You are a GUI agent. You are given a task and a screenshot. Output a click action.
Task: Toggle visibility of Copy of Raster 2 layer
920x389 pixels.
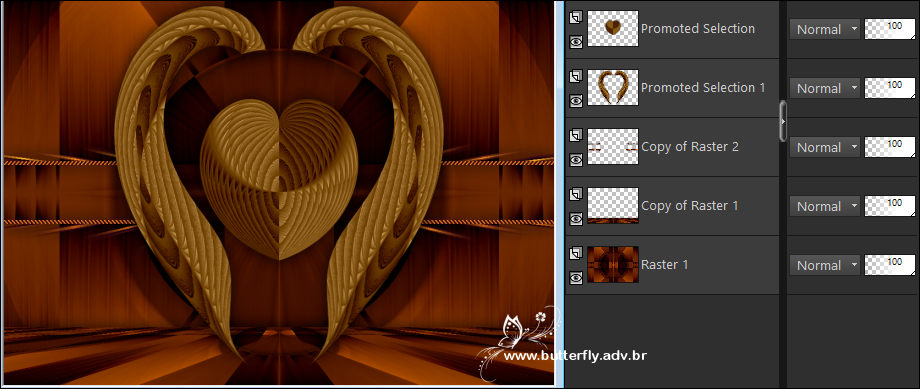(x=576, y=160)
